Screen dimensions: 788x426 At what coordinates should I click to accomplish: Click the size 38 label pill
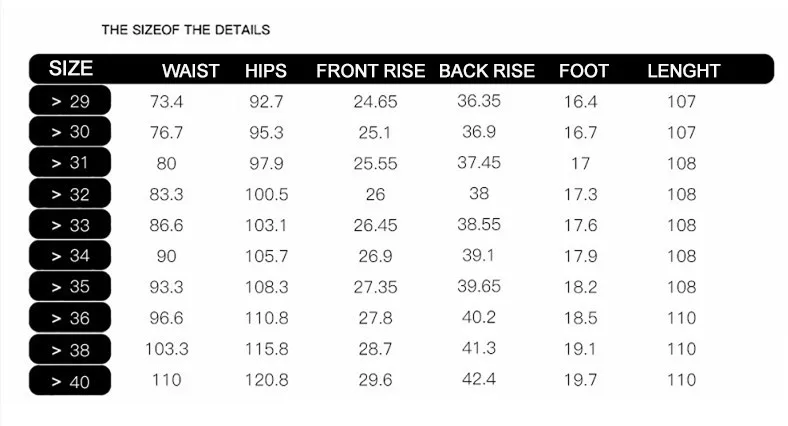click(70, 349)
